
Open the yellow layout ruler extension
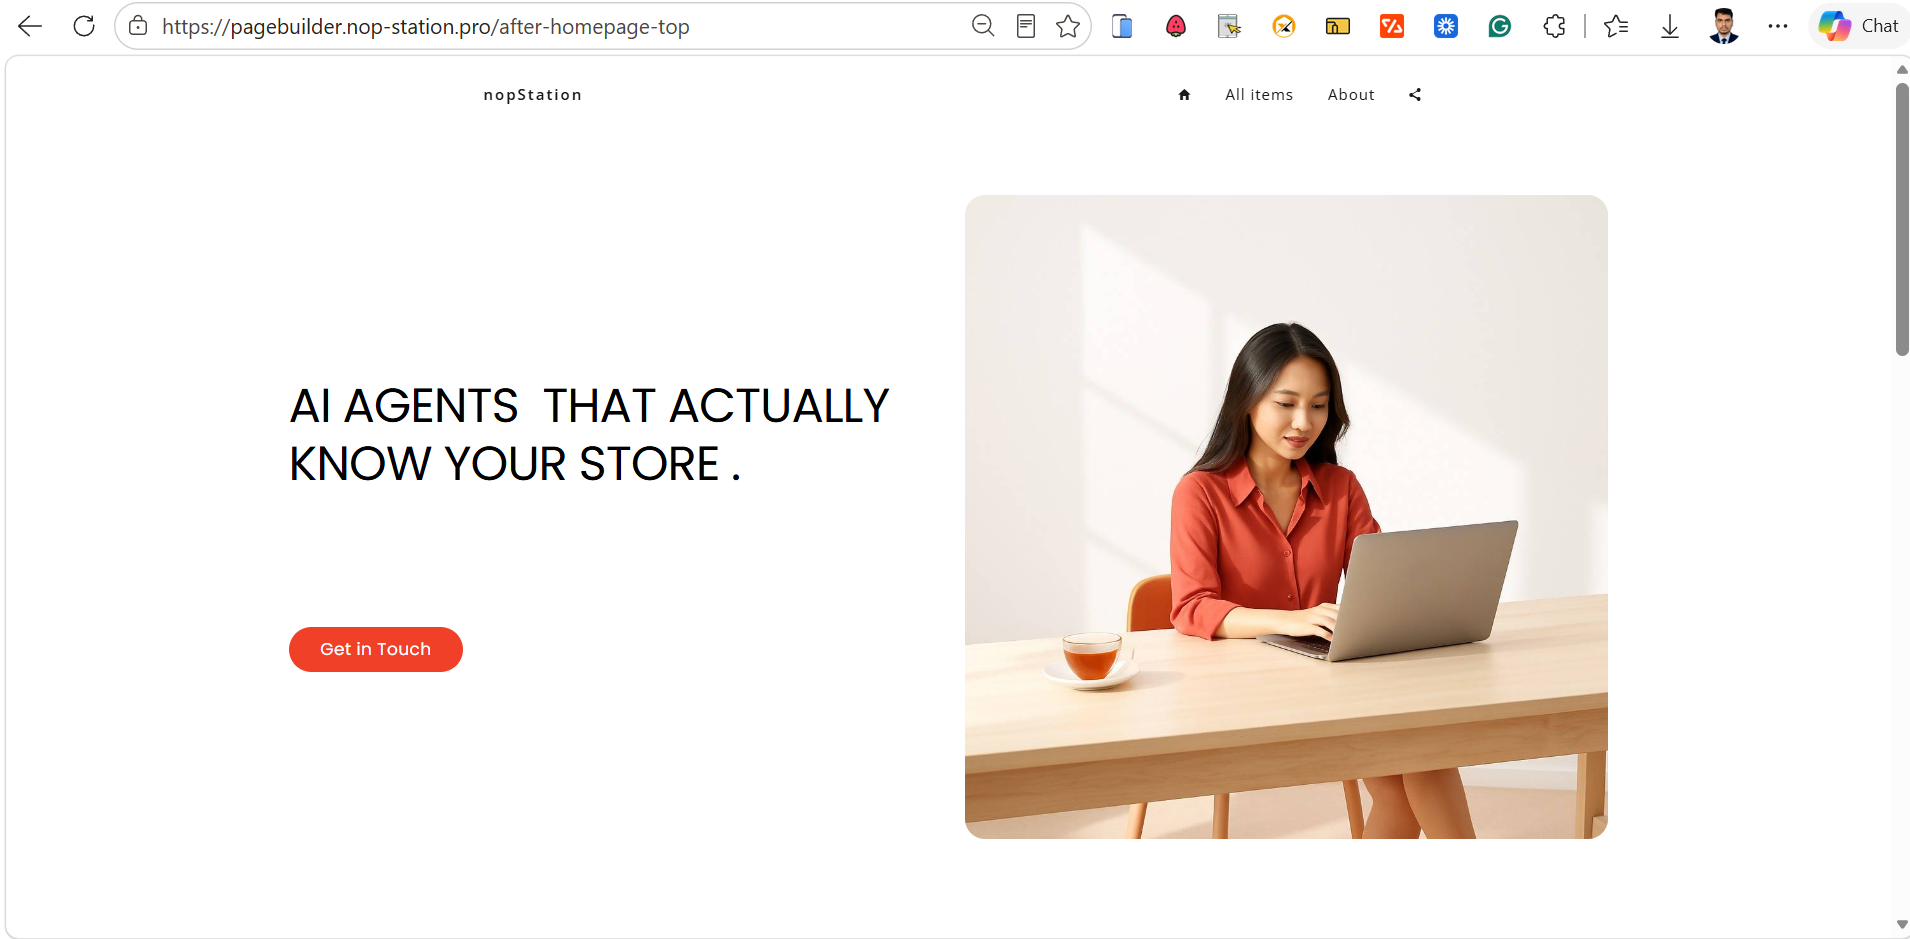[x=1338, y=26]
